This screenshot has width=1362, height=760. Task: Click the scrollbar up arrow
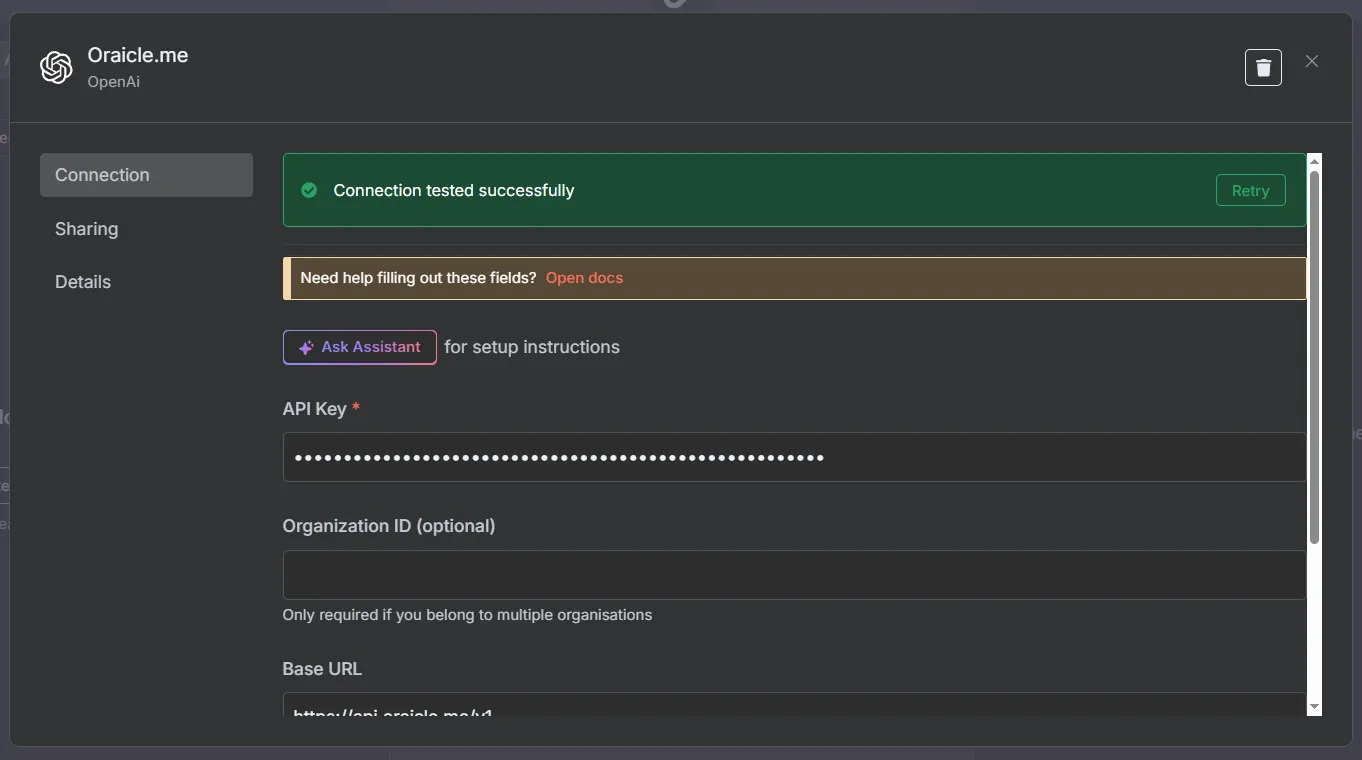(1314, 161)
